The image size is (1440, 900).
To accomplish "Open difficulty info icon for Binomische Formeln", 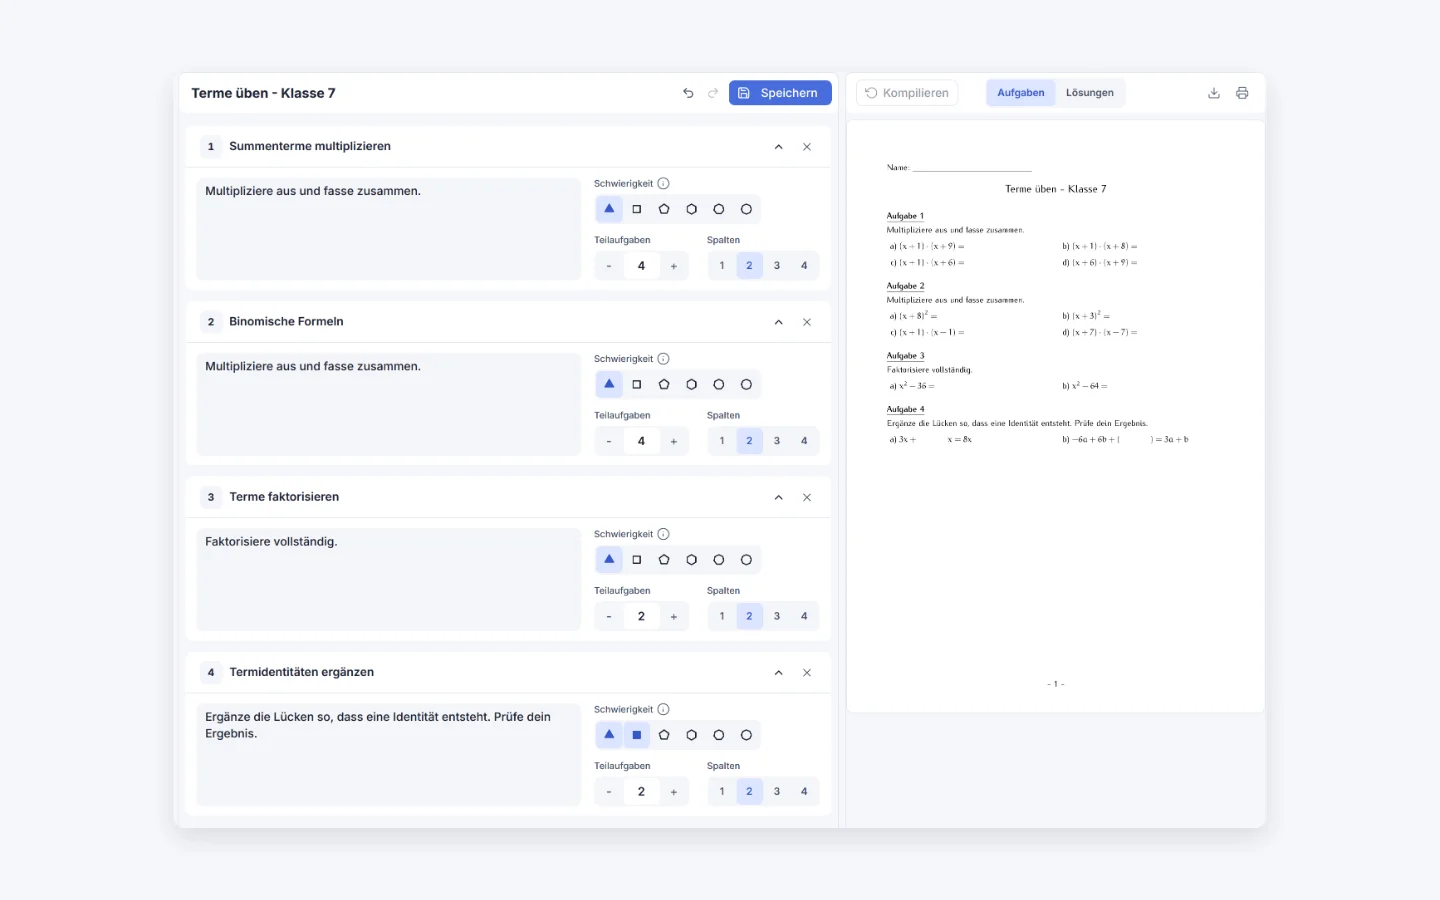I will (663, 359).
